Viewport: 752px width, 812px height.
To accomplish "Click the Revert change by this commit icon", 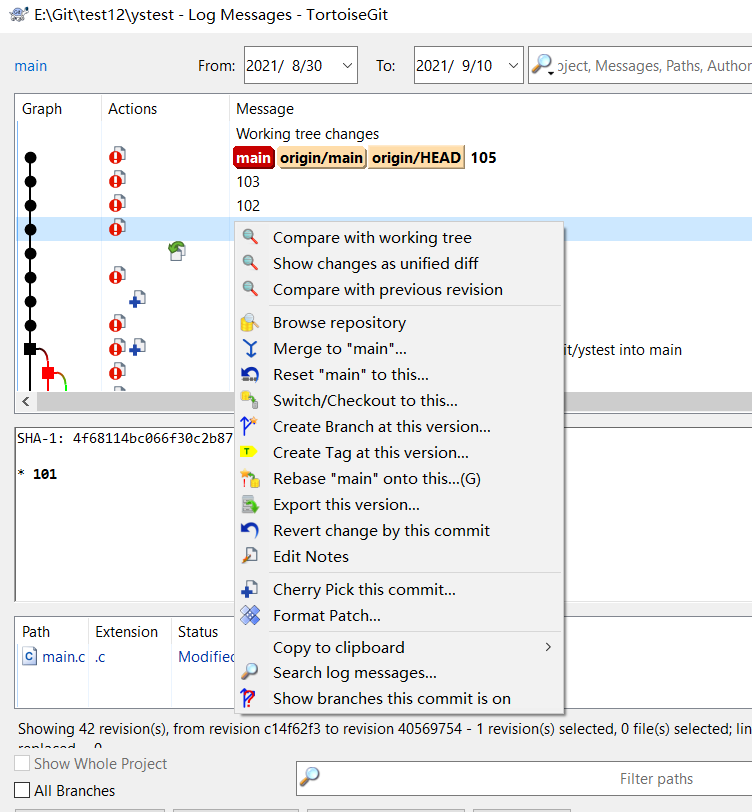I will click(250, 530).
